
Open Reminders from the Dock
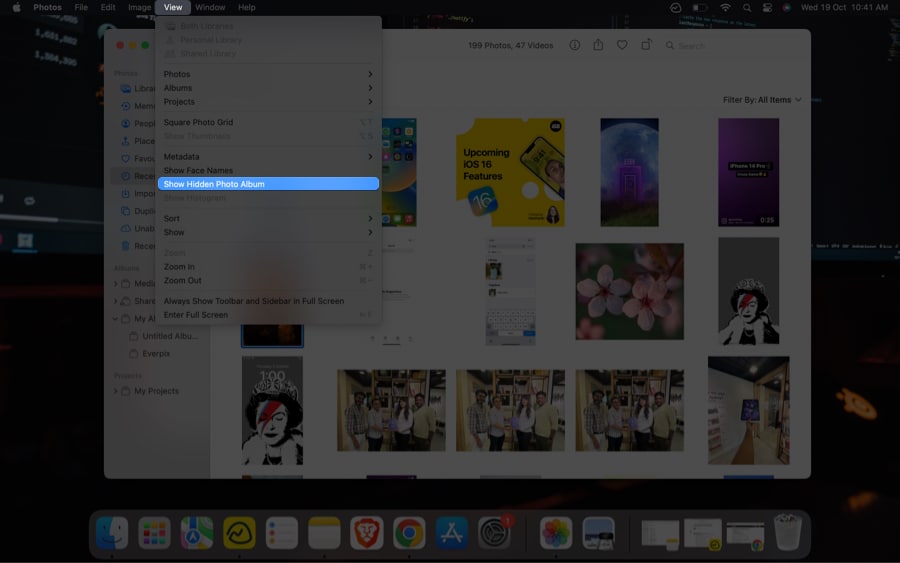[x=281, y=533]
